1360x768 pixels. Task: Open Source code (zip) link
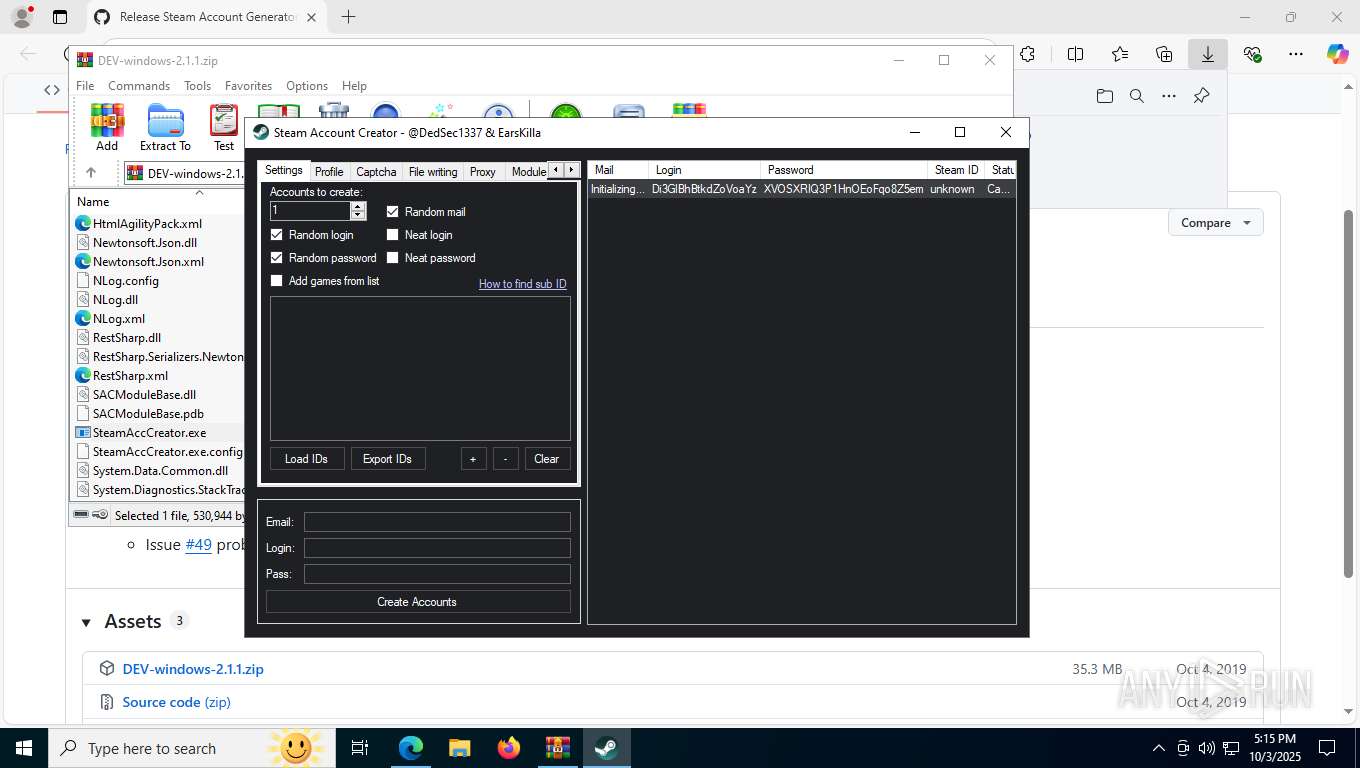pyautogui.click(x=176, y=702)
